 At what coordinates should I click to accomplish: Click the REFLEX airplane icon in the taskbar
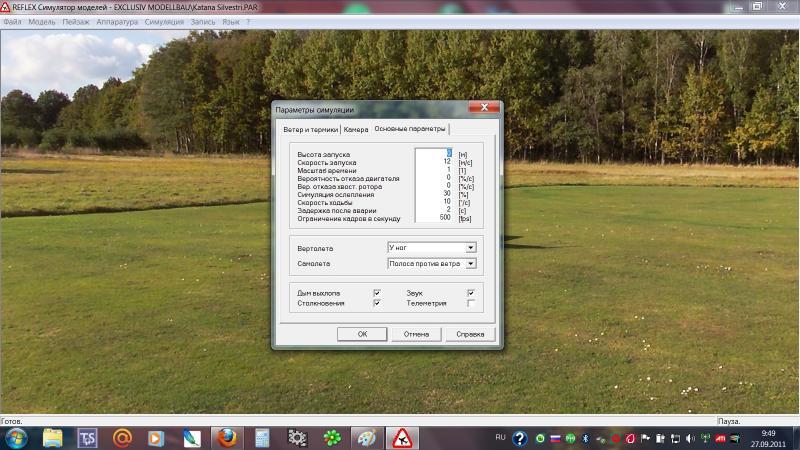402,438
